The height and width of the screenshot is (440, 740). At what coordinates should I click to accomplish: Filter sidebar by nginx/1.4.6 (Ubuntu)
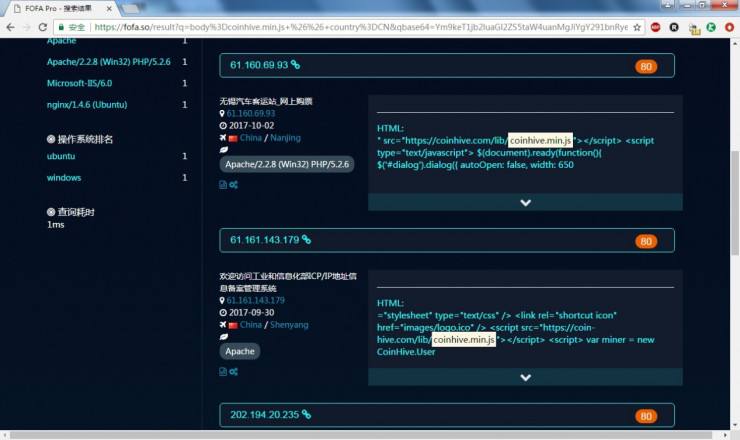tap(87, 104)
